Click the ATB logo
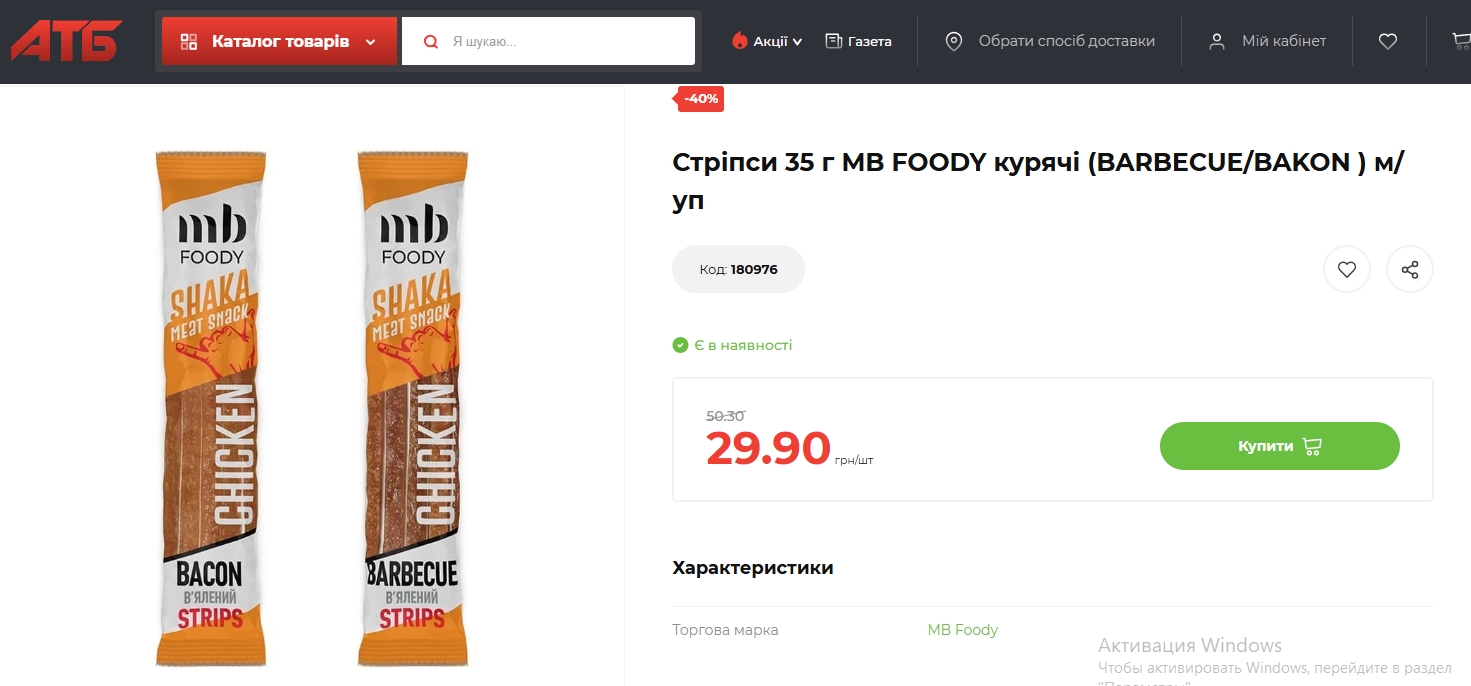The image size is (1471, 686). [66, 41]
